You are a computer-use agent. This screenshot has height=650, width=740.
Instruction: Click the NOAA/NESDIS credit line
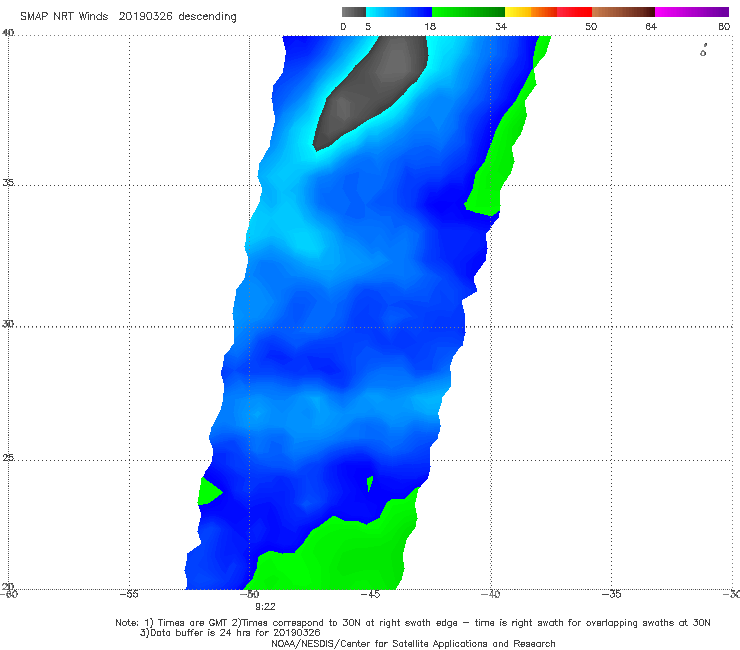tap(413, 643)
